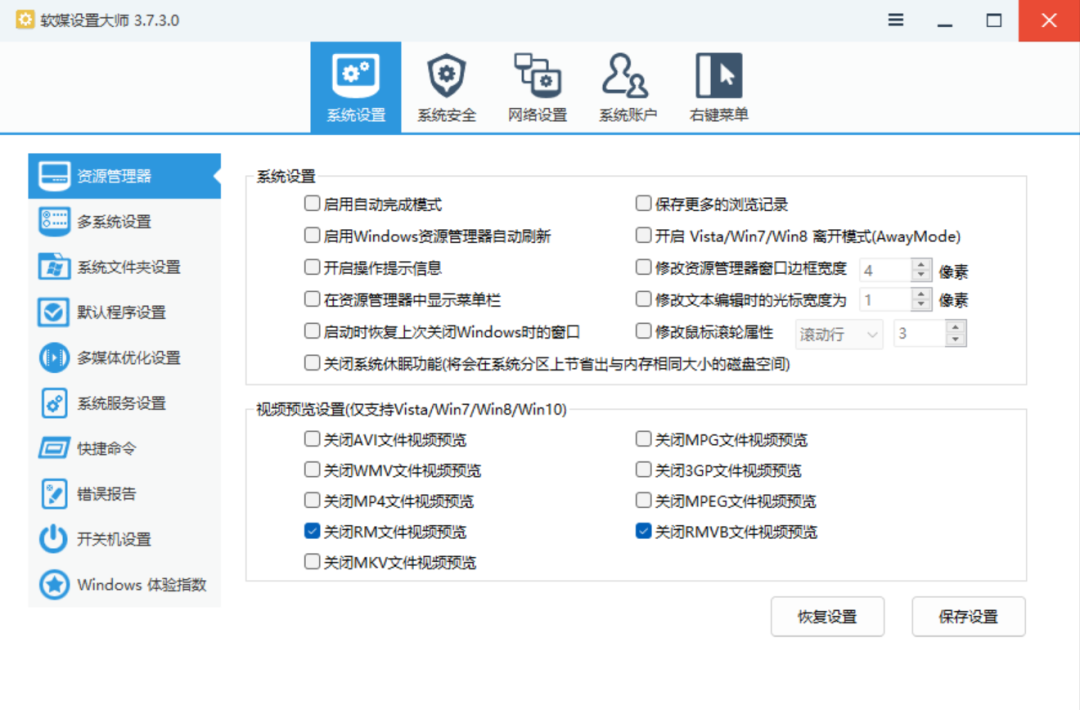Increase the cursor width value

pyautogui.click(x=921, y=293)
